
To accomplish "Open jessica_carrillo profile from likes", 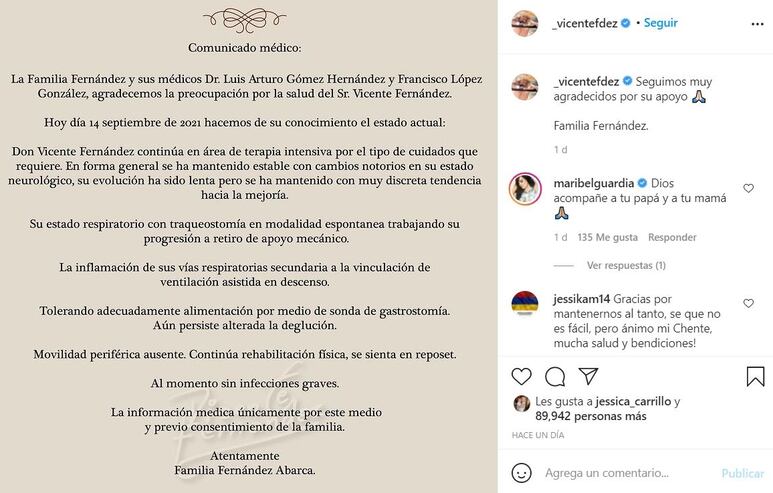I will pos(633,401).
